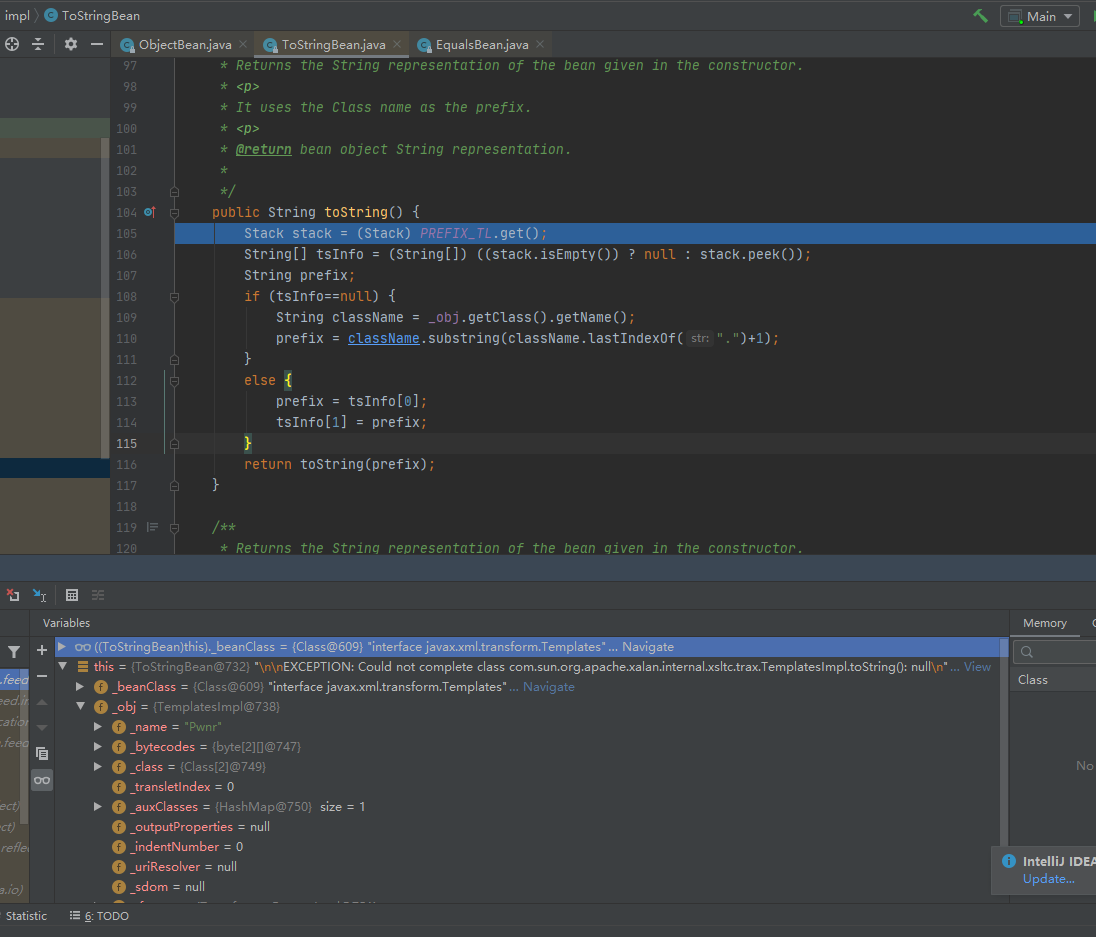Remove the watch with the minus icon
The width and height of the screenshot is (1096, 937).
coord(42,676)
